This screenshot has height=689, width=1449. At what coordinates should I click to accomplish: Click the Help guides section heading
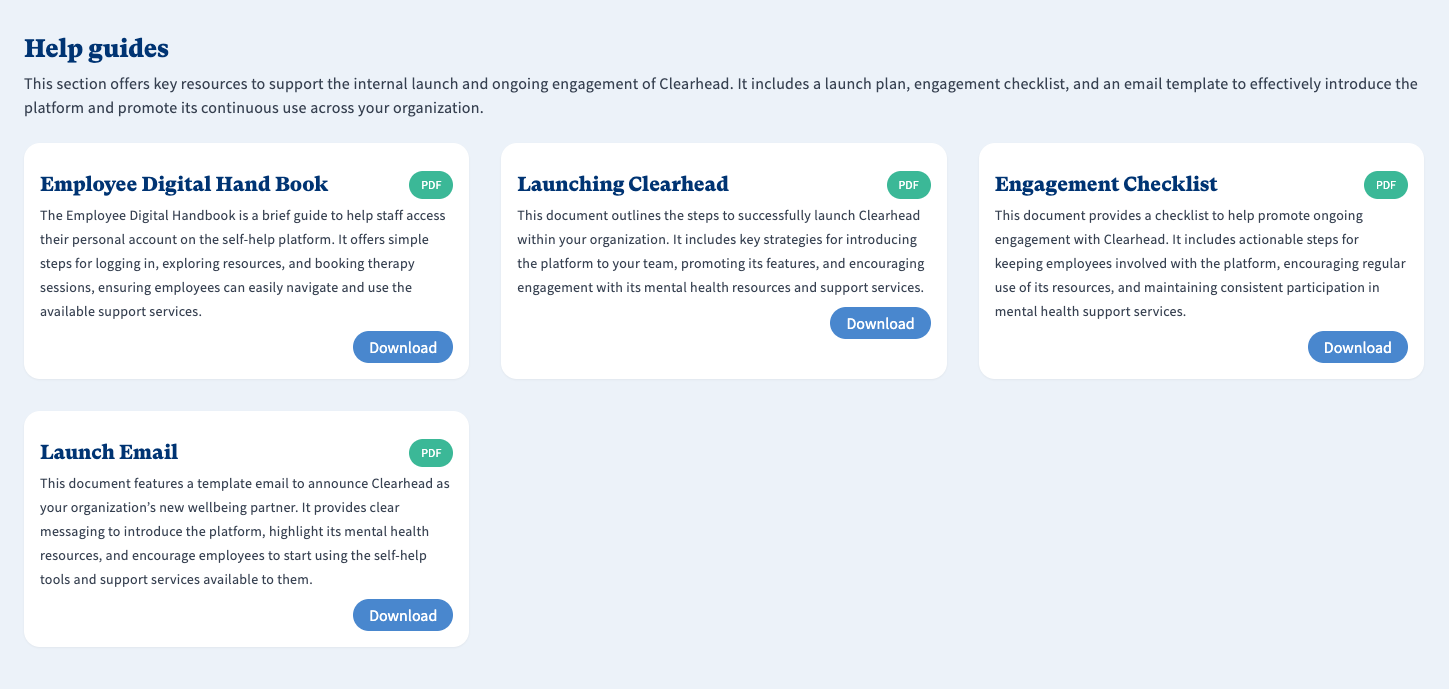(x=96, y=48)
